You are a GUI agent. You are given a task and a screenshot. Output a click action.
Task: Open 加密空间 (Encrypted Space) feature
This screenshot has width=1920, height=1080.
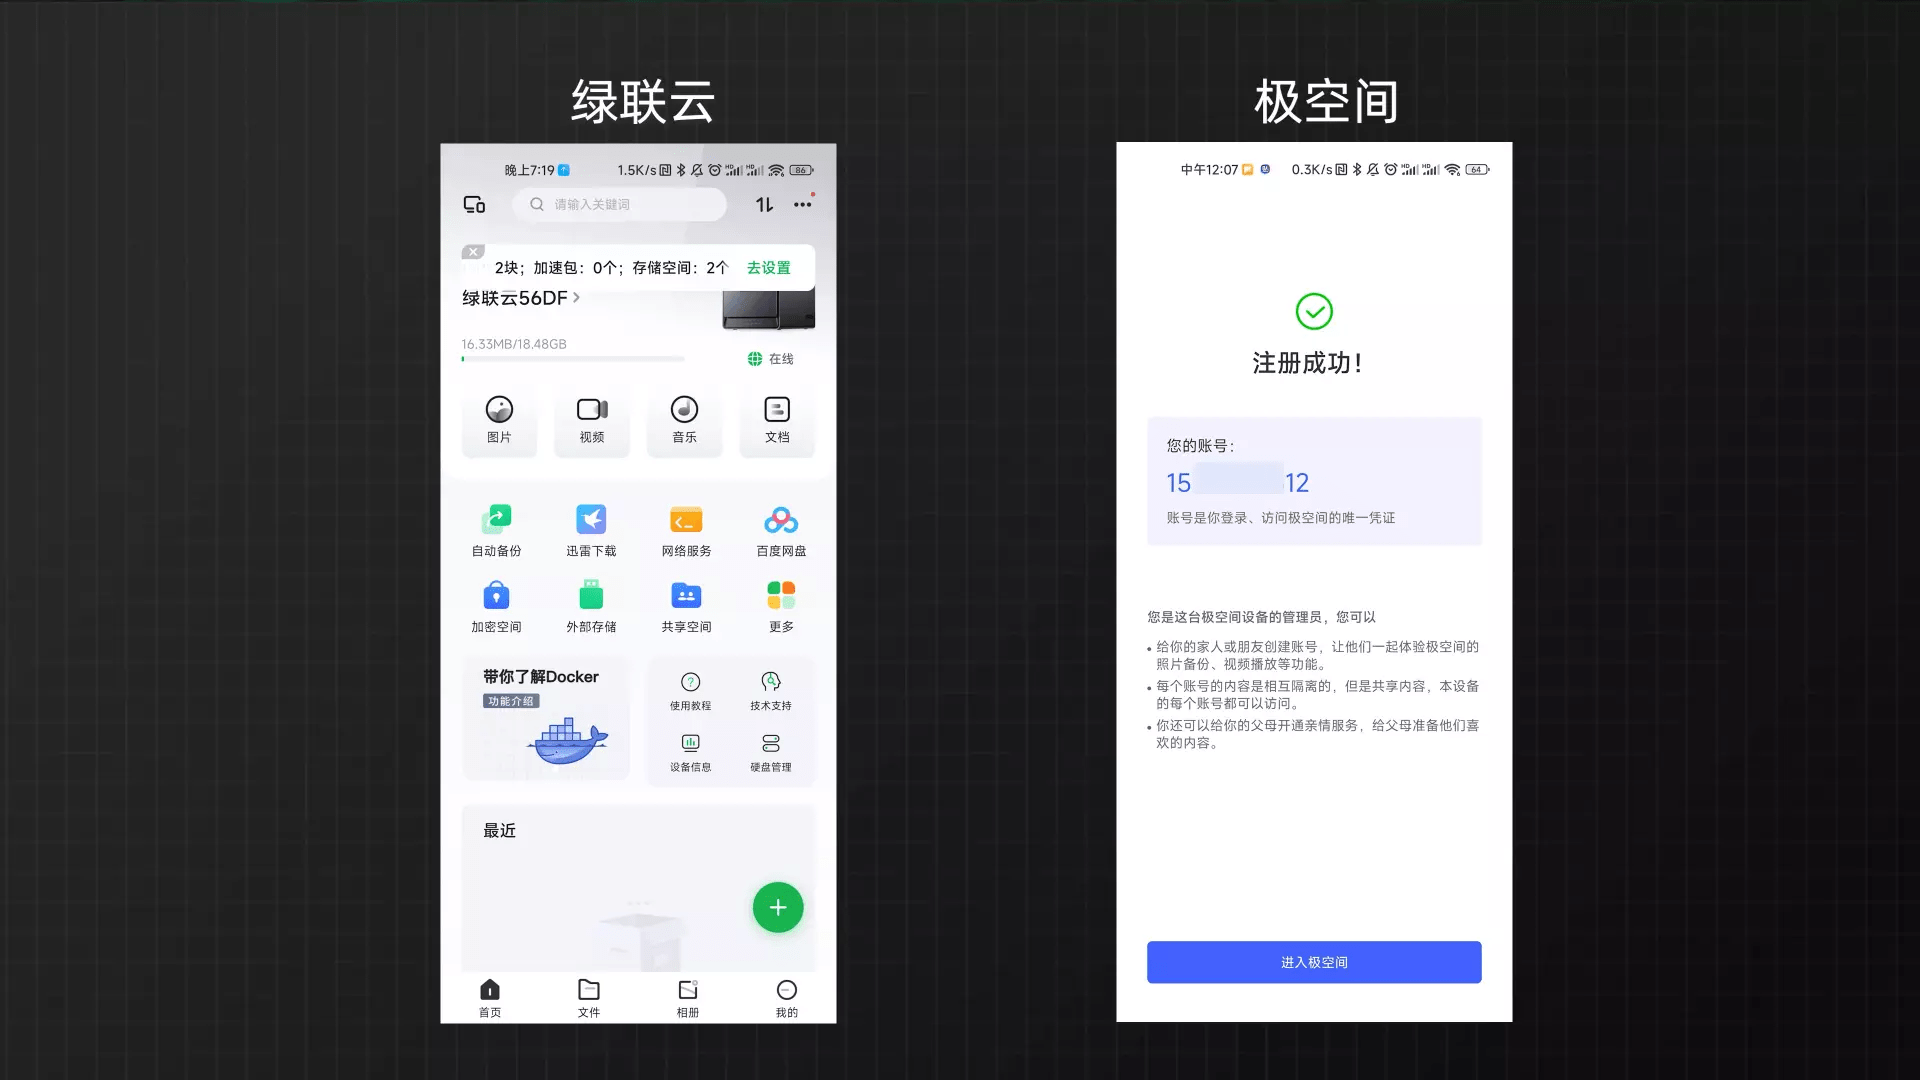(x=498, y=605)
